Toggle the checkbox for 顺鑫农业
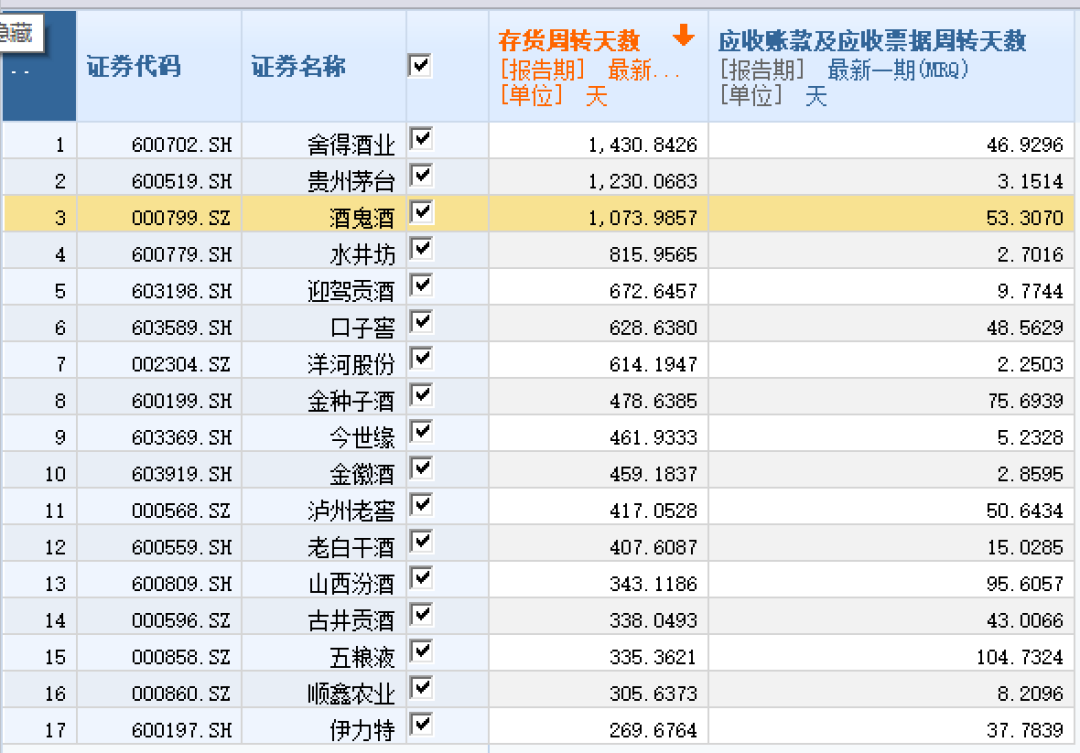 pos(421,688)
